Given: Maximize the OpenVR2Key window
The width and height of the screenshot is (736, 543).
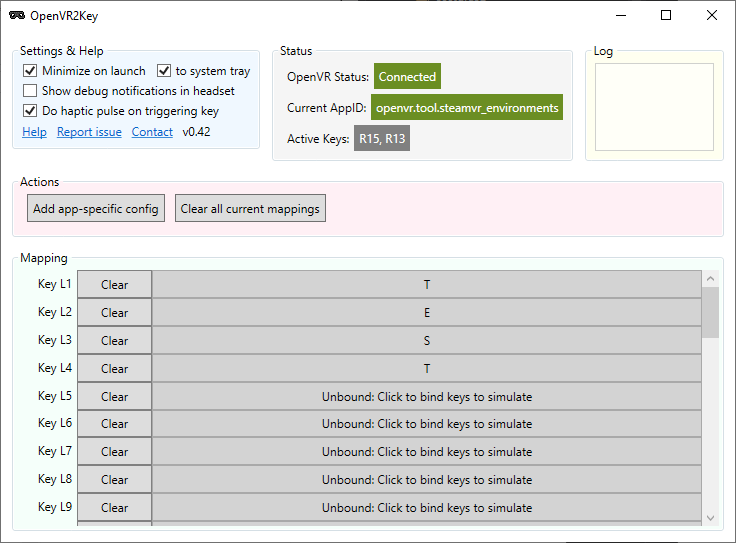Looking at the screenshot, I should [x=666, y=15].
